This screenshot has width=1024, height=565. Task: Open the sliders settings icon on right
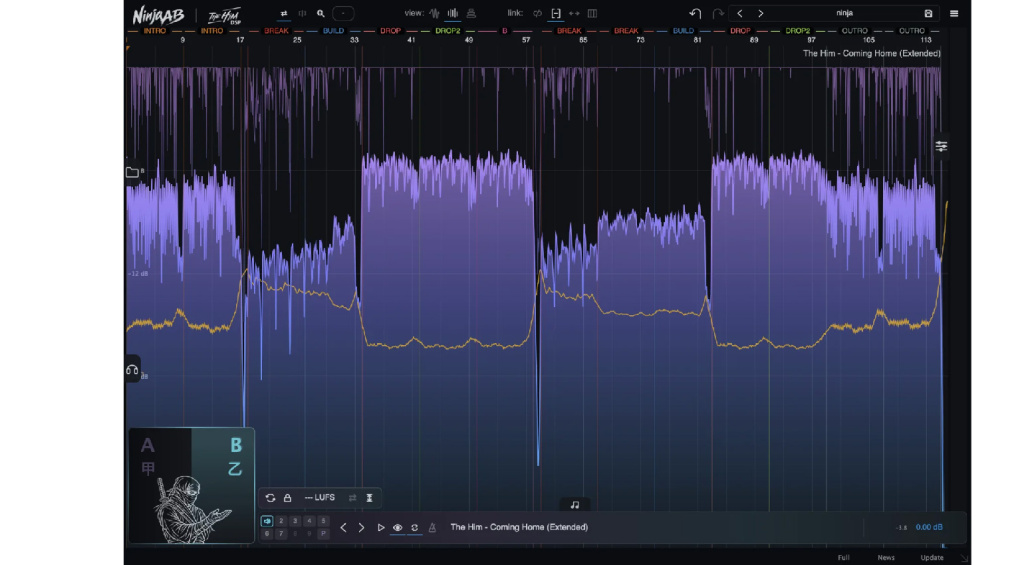tap(941, 146)
